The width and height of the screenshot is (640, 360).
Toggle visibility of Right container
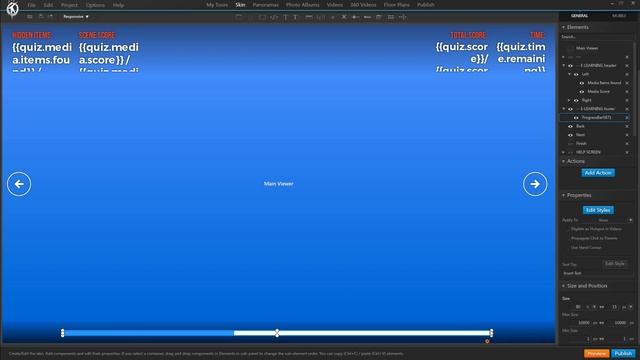click(x=576, y=100)
